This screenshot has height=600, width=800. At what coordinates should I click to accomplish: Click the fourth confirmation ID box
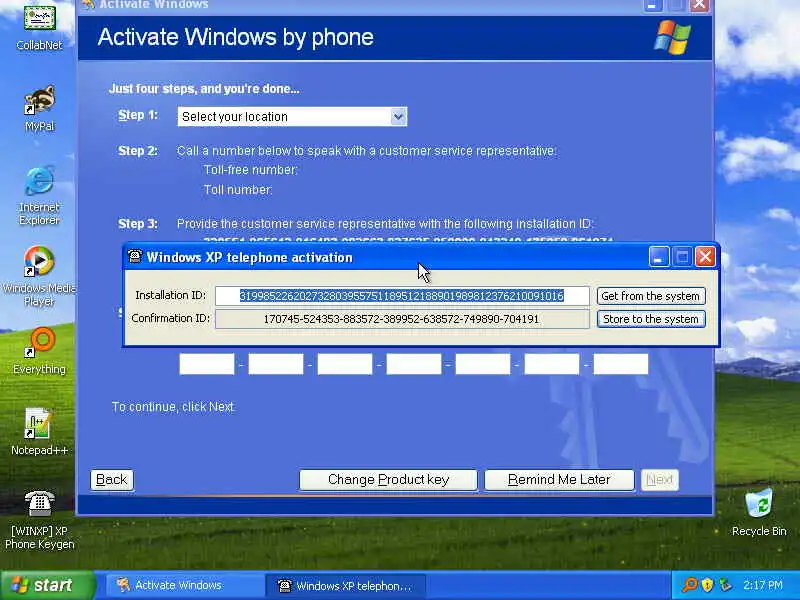click(414, 364)
